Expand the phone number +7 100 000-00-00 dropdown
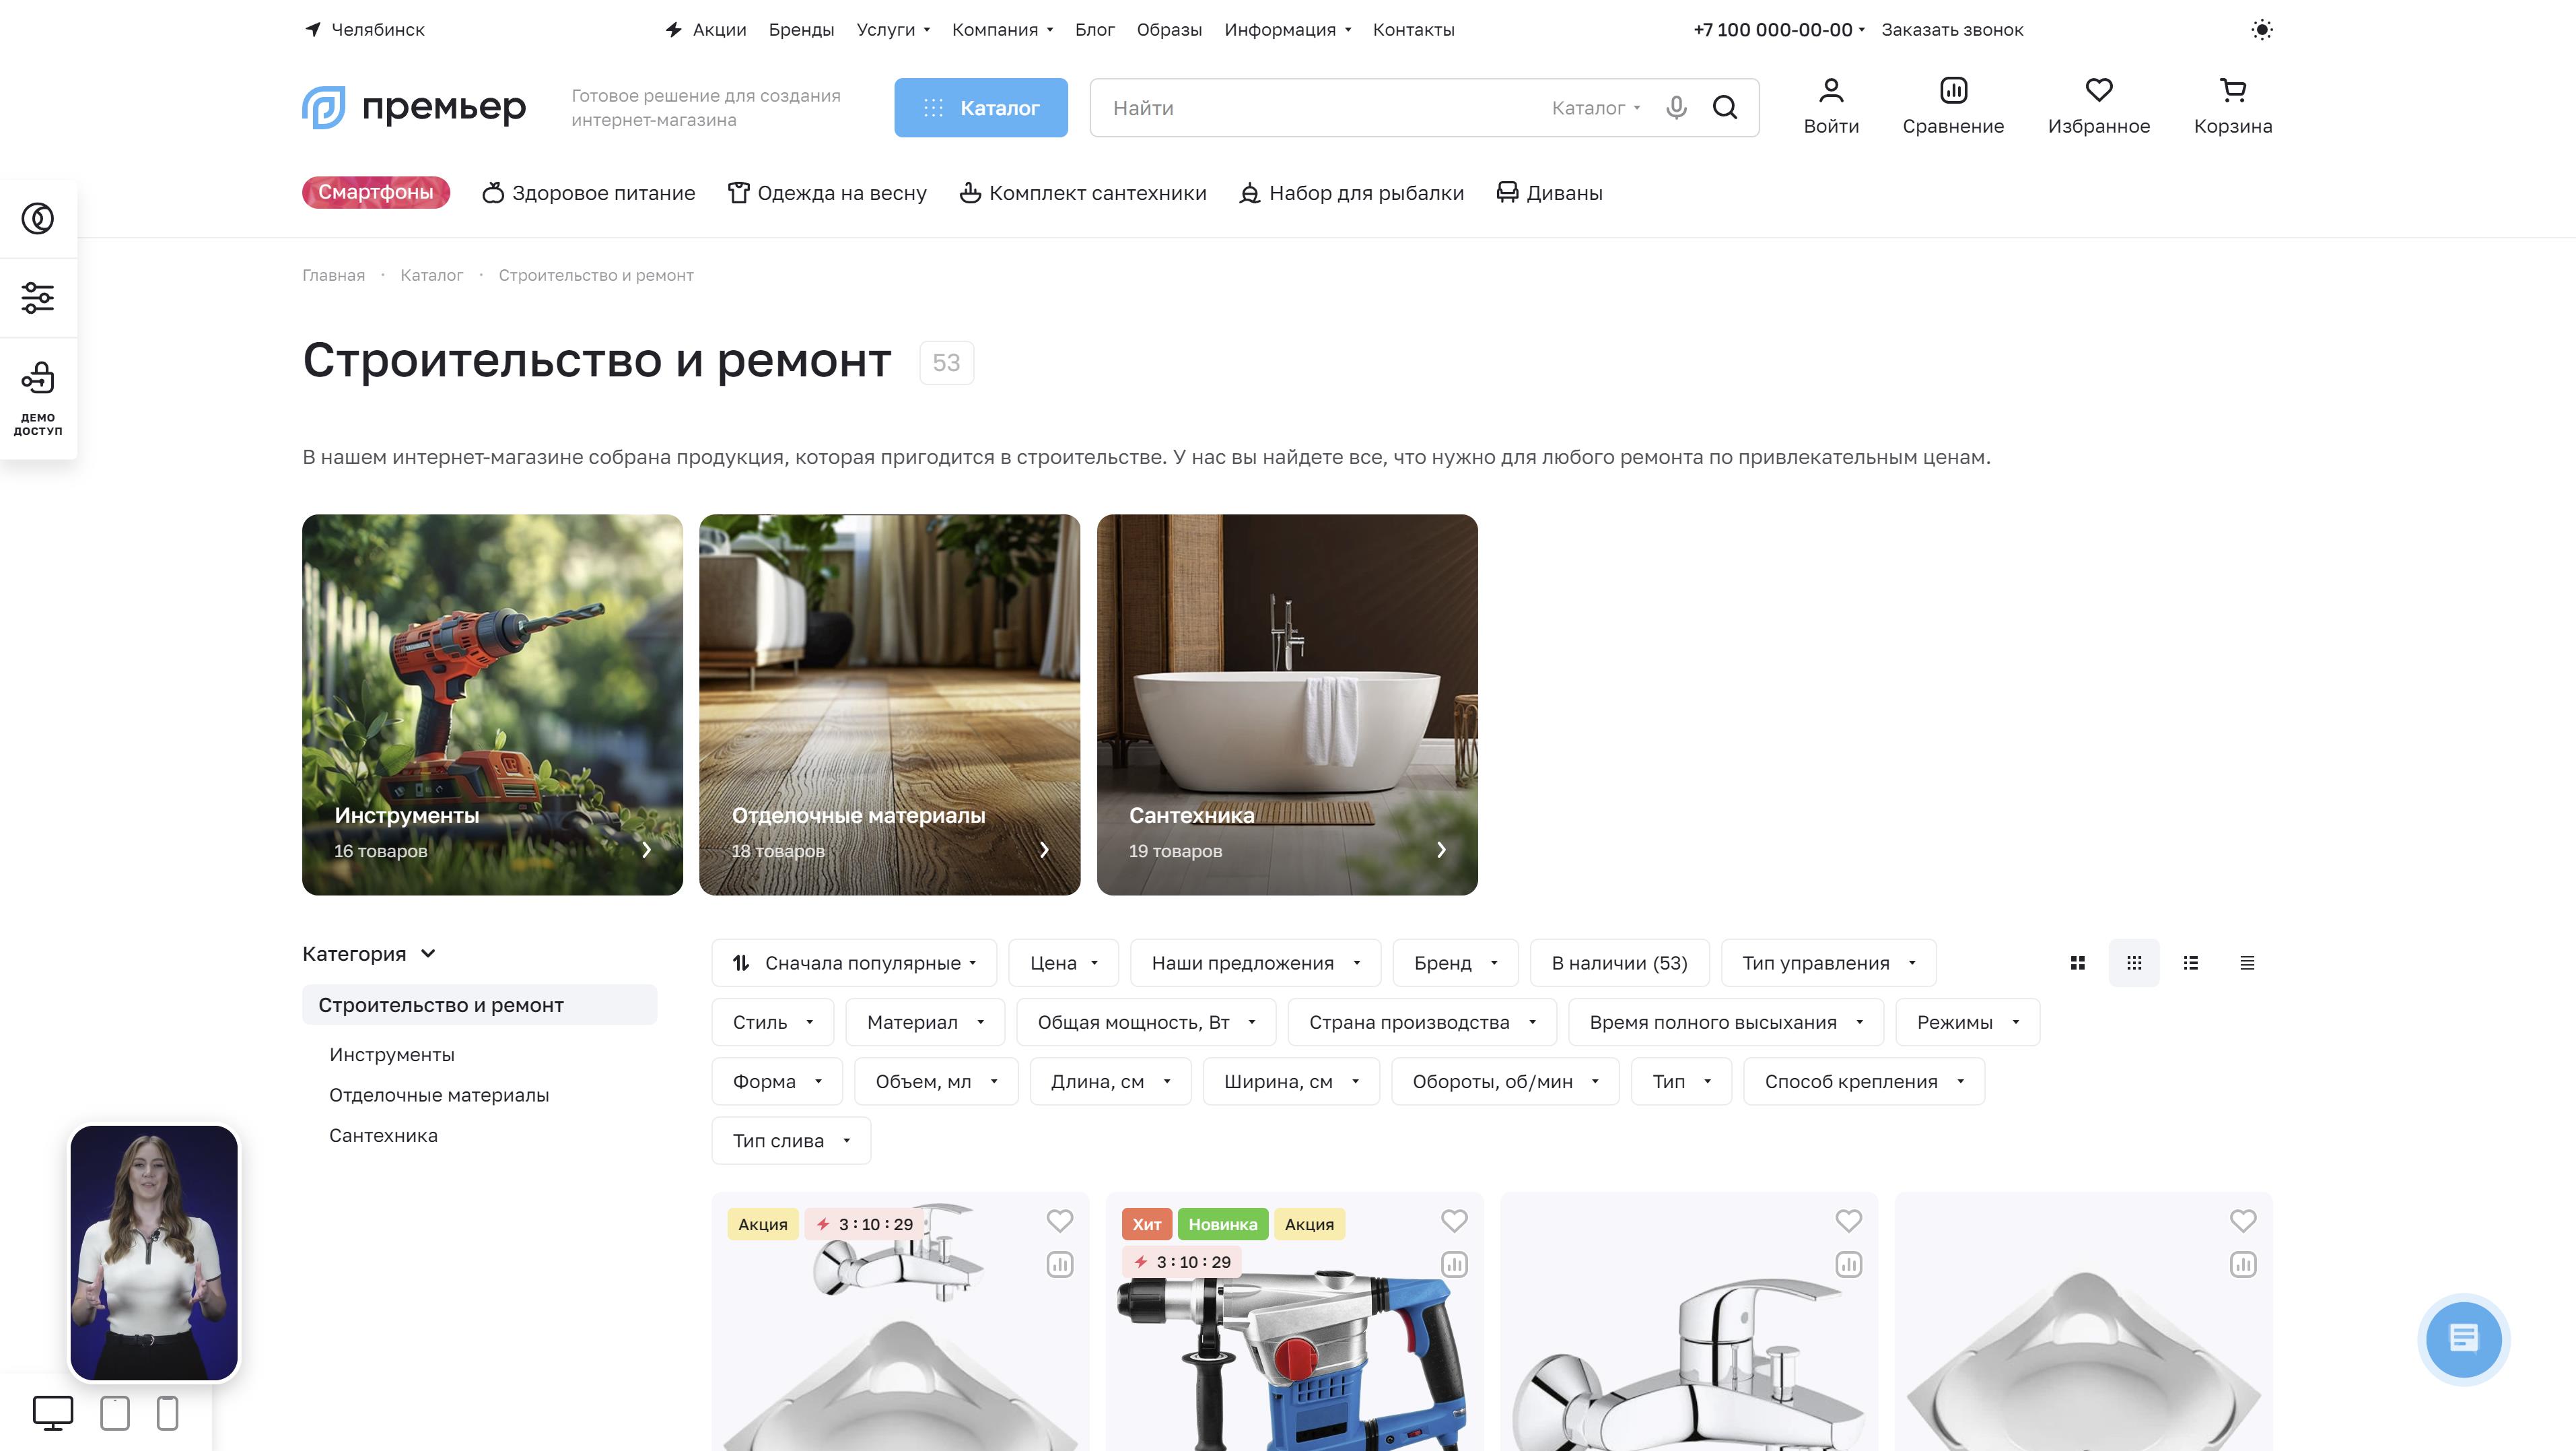The image size is (2576, 1451). pos(1778,30)
